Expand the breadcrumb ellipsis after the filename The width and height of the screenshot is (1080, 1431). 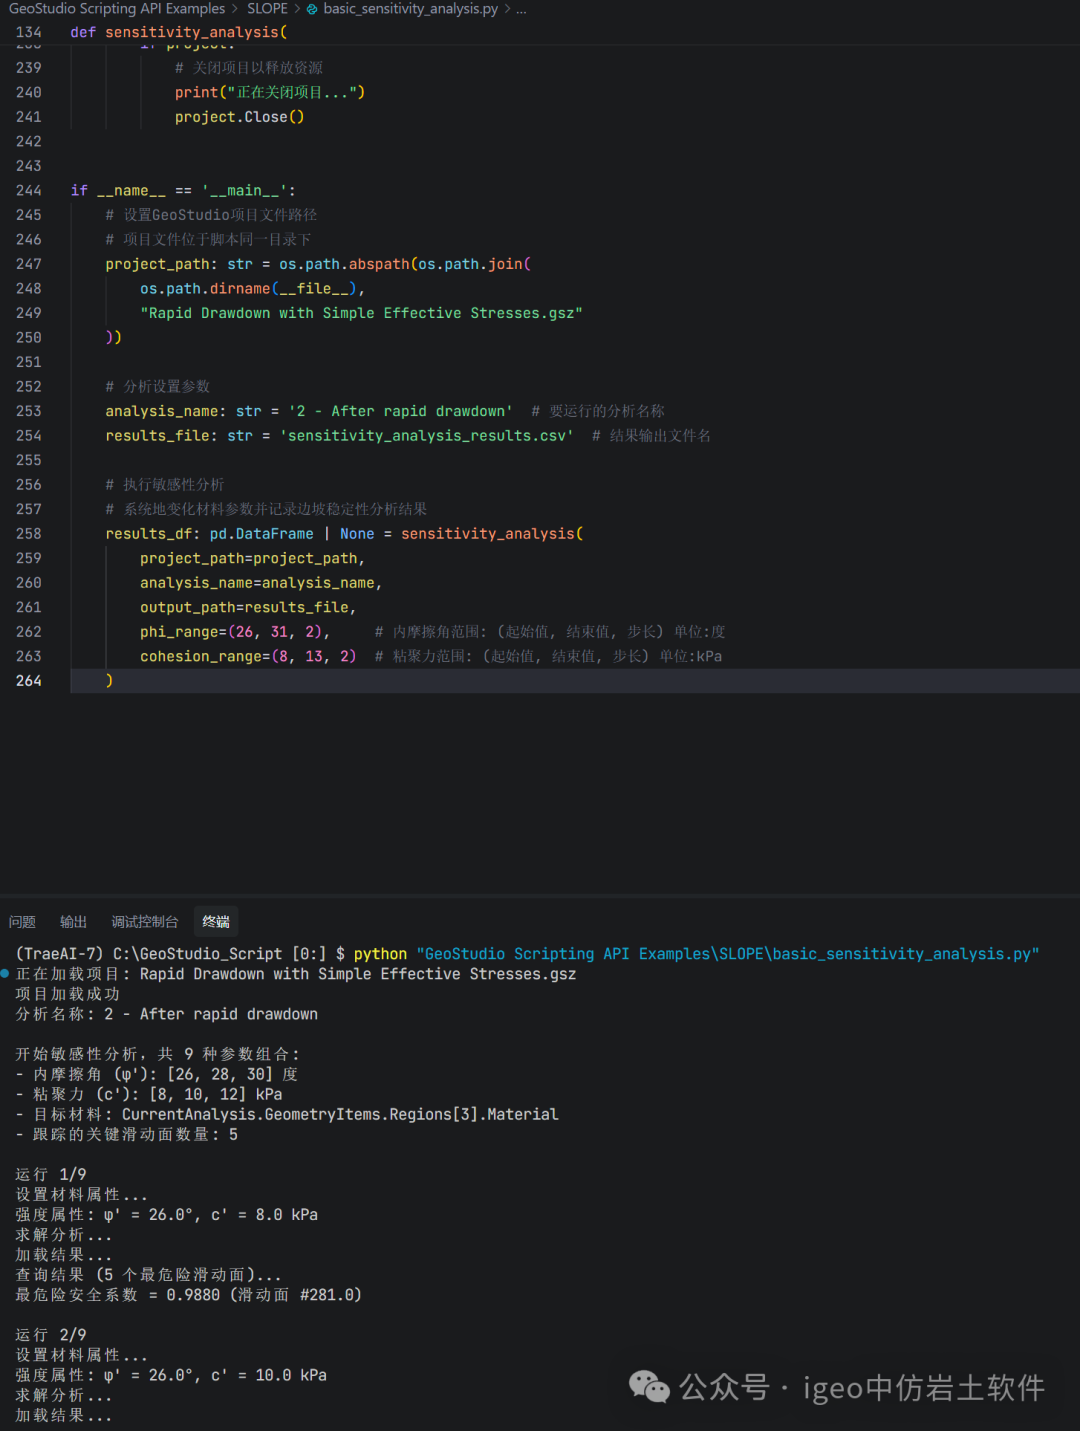(x=521, y=9)
